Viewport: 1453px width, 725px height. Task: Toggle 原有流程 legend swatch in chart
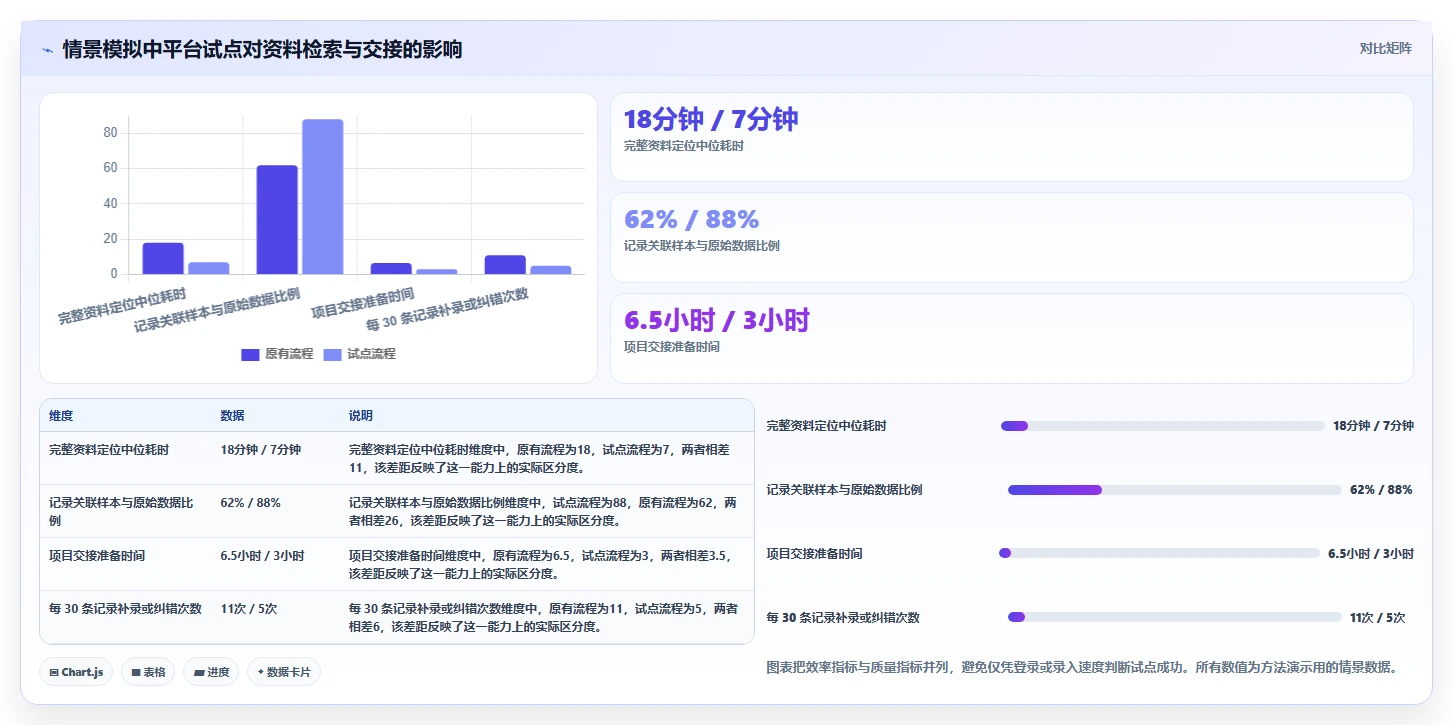pos(250,354)
